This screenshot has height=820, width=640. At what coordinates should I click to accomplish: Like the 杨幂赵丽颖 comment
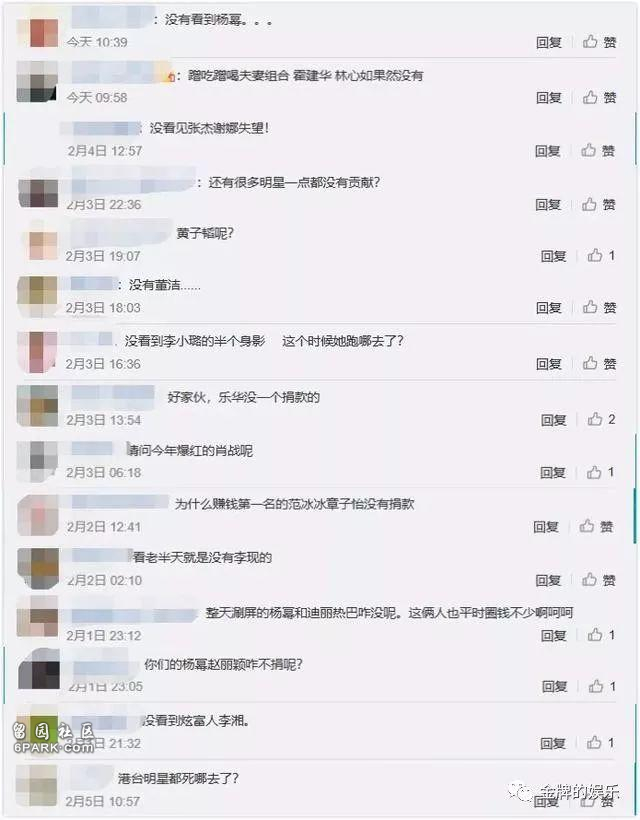coord(602,686)
